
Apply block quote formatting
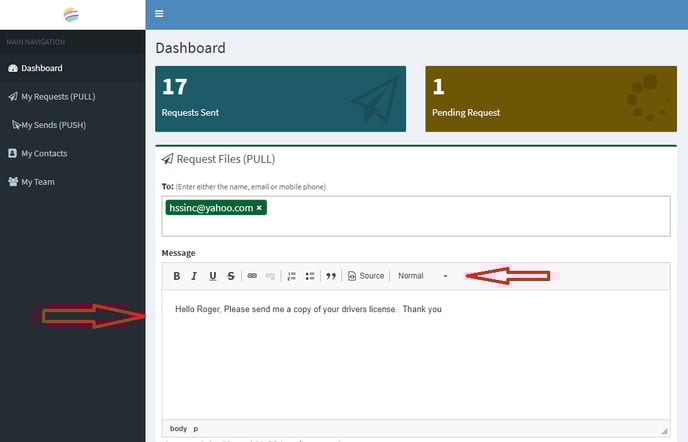coord(331,276)
